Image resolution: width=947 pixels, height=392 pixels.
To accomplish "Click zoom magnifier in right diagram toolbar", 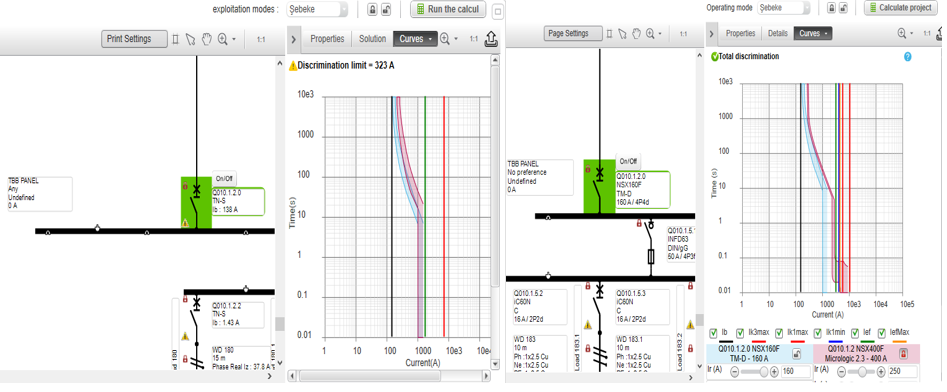I will tap(651, 34).
